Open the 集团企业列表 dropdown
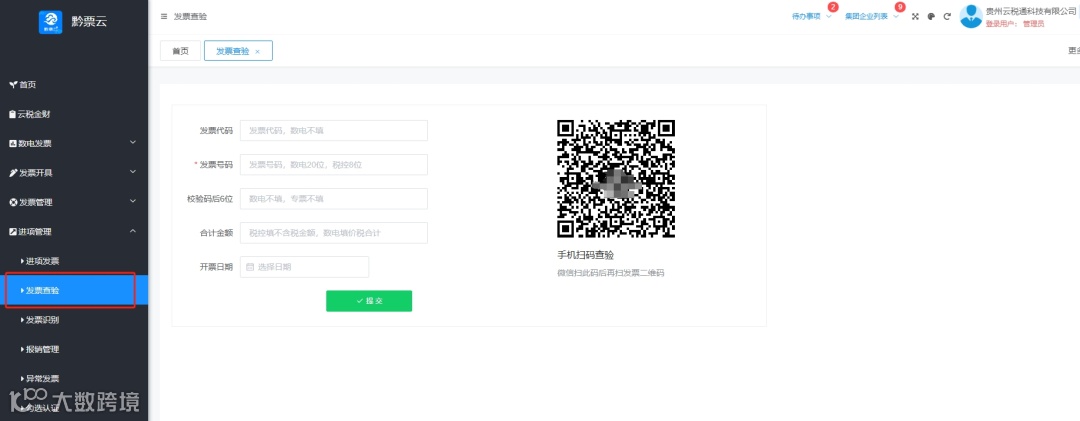 point(871,17)
